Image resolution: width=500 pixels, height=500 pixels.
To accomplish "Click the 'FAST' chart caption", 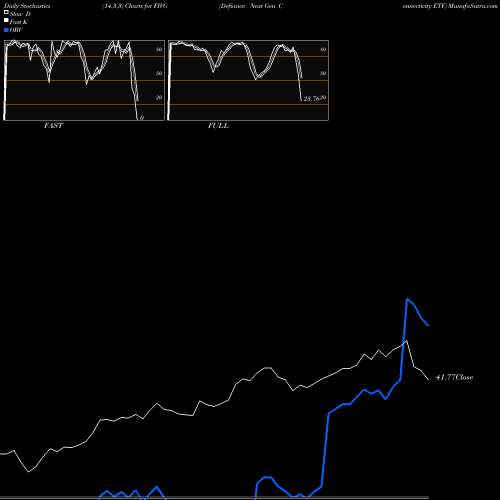I will 53,126.
